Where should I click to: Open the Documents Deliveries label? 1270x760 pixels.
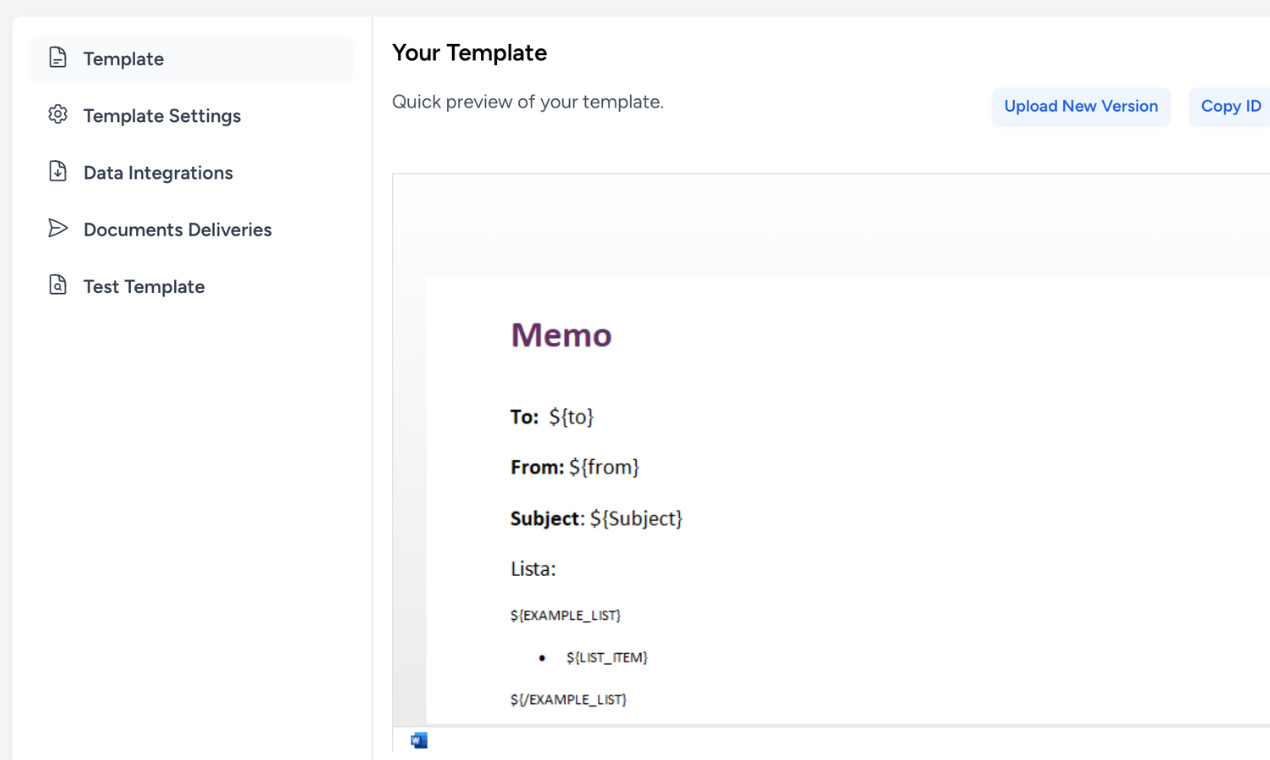pyautogui.click(x=177, y=230)
